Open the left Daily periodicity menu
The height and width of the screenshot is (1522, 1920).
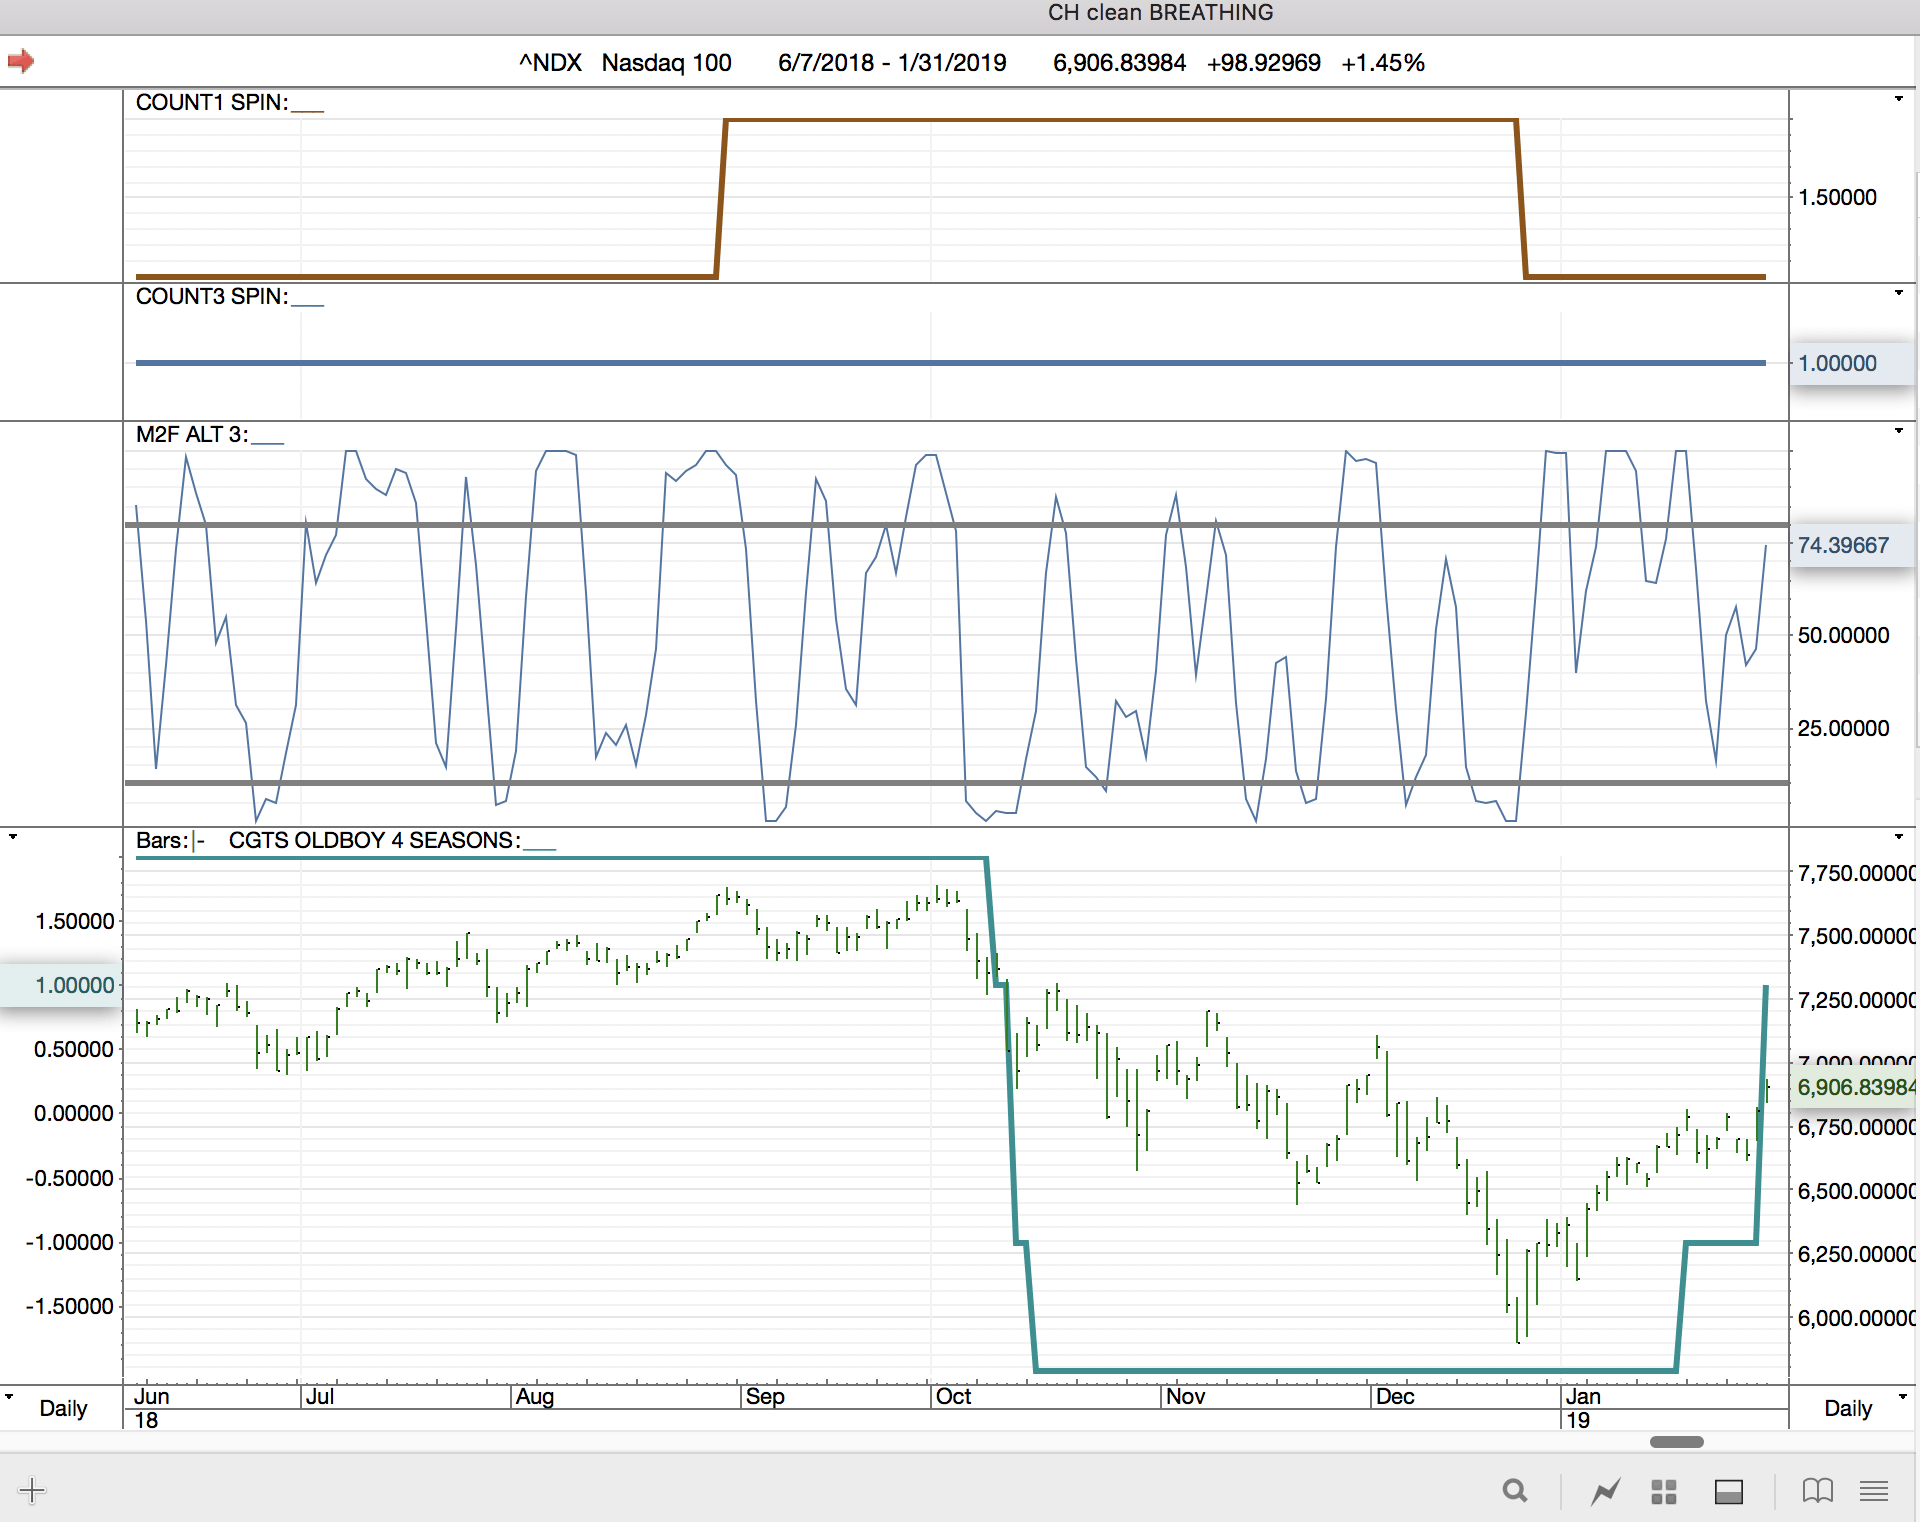(x=62, y=1408)
